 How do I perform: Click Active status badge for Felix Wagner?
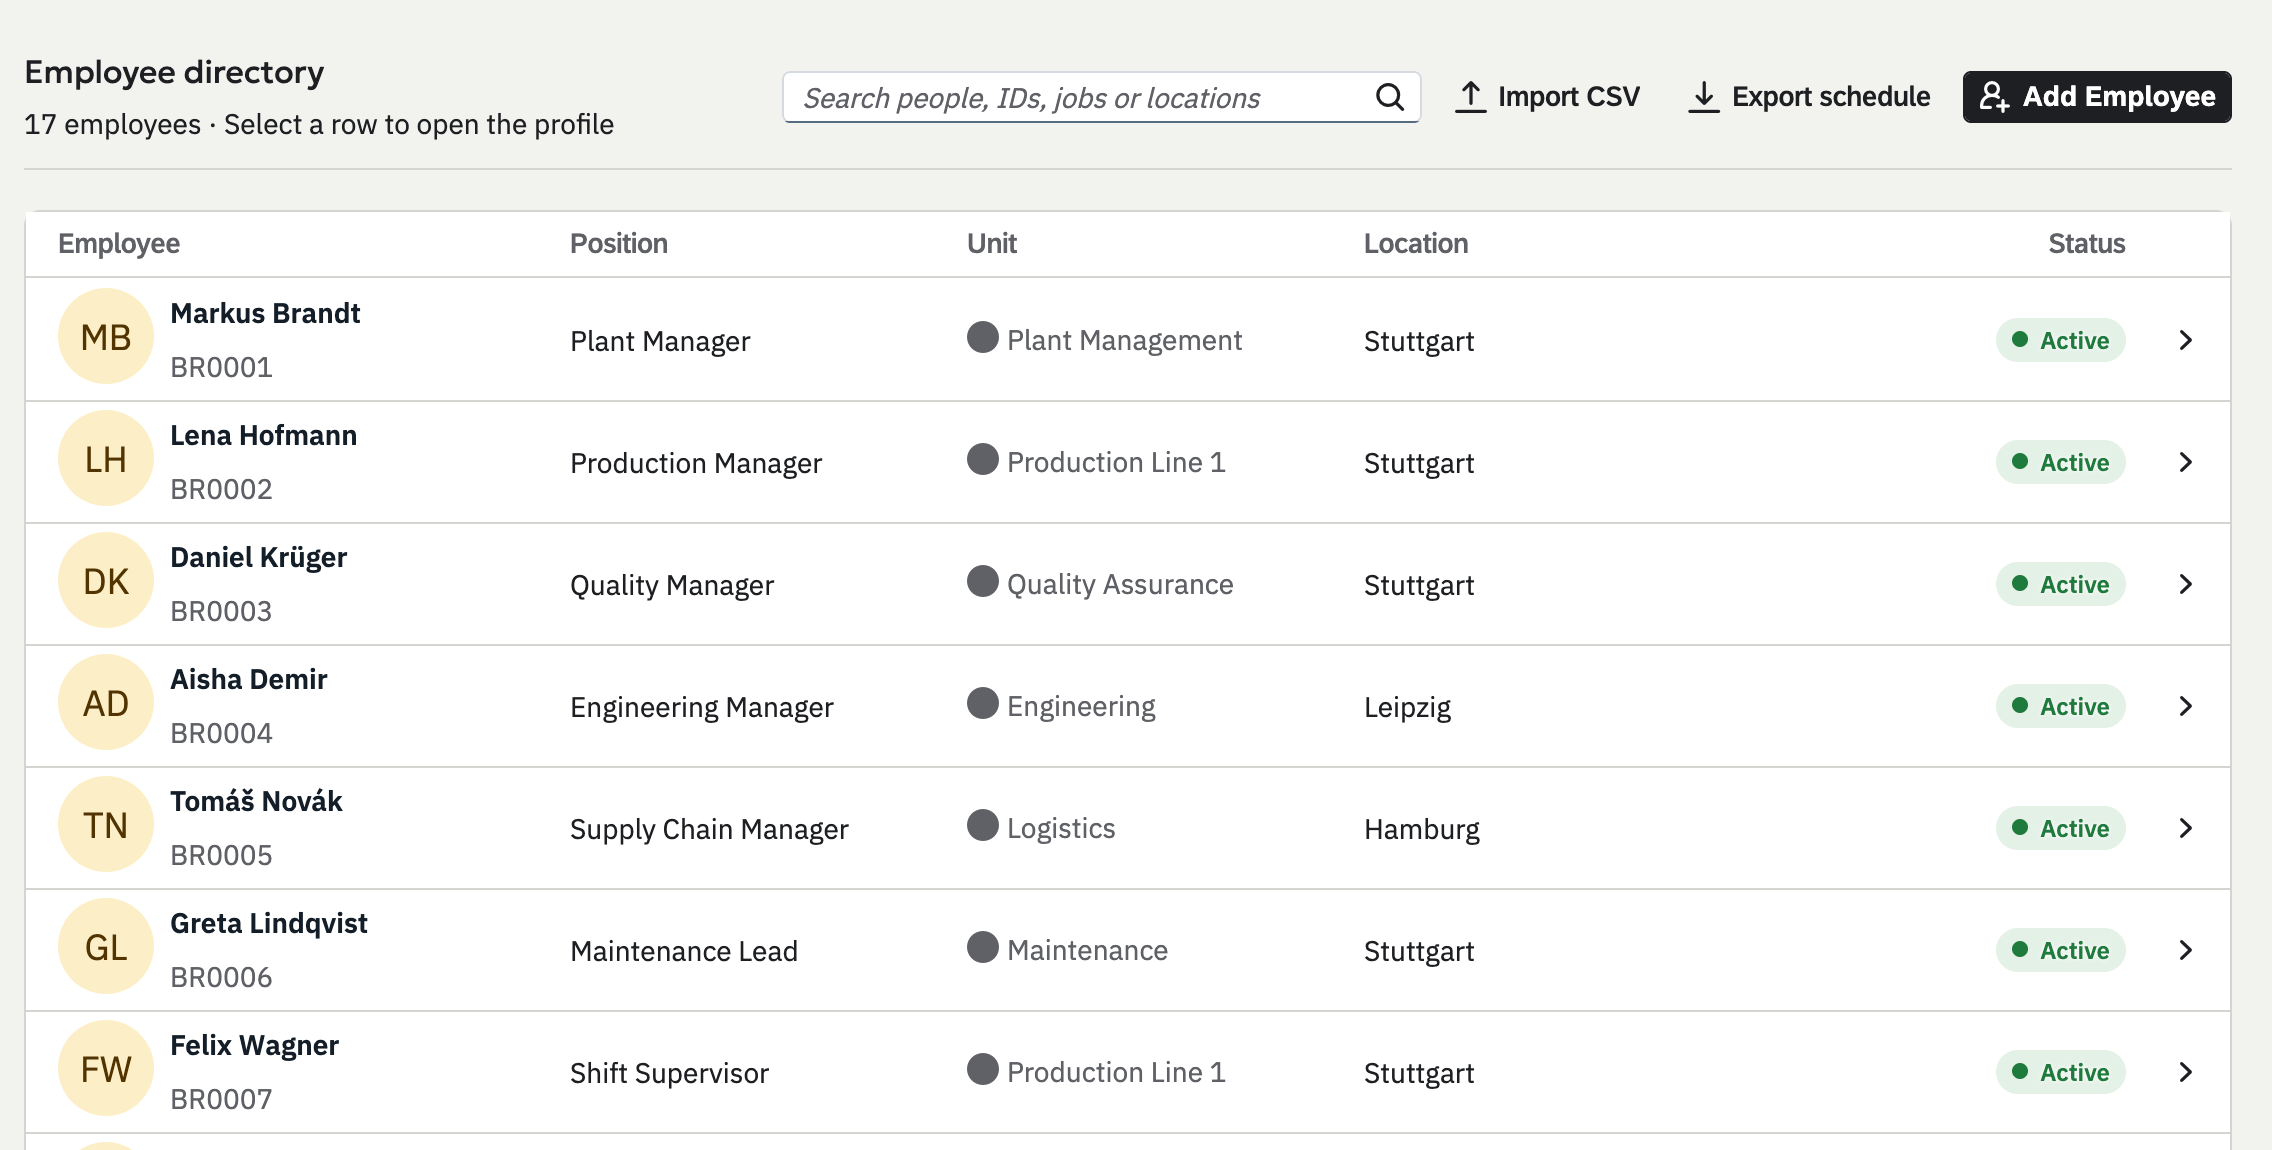pyautogui.click(x=2061, y=1072)
